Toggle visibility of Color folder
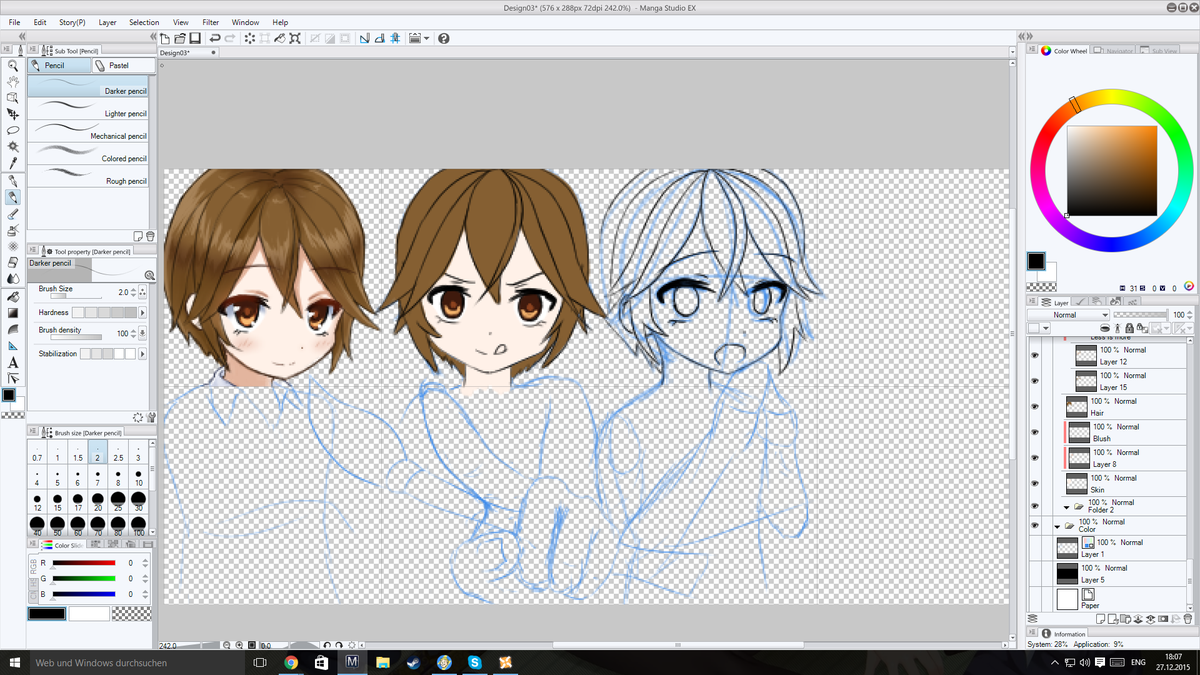The width and height of the screenshot is (1200, 675). (1035, 525)
